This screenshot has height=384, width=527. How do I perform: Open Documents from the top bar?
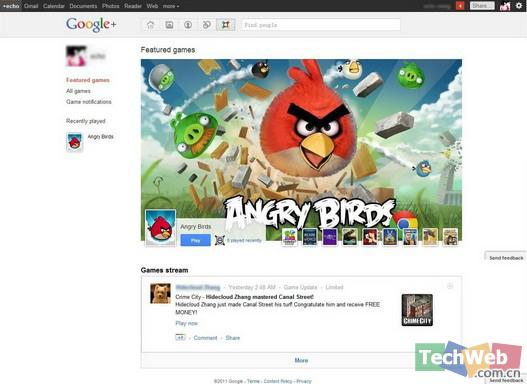83,6
